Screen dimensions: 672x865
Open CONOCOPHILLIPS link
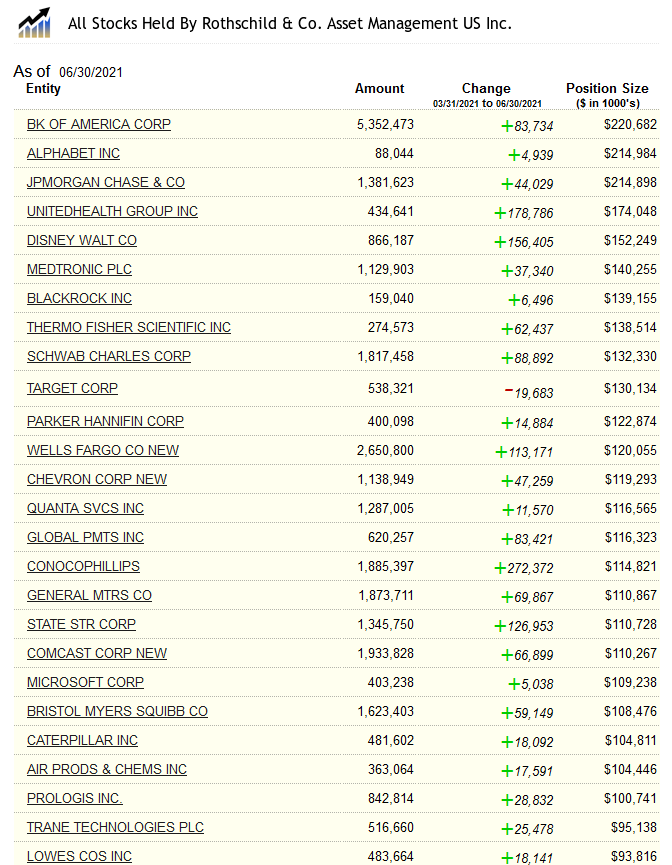[83, 566]
